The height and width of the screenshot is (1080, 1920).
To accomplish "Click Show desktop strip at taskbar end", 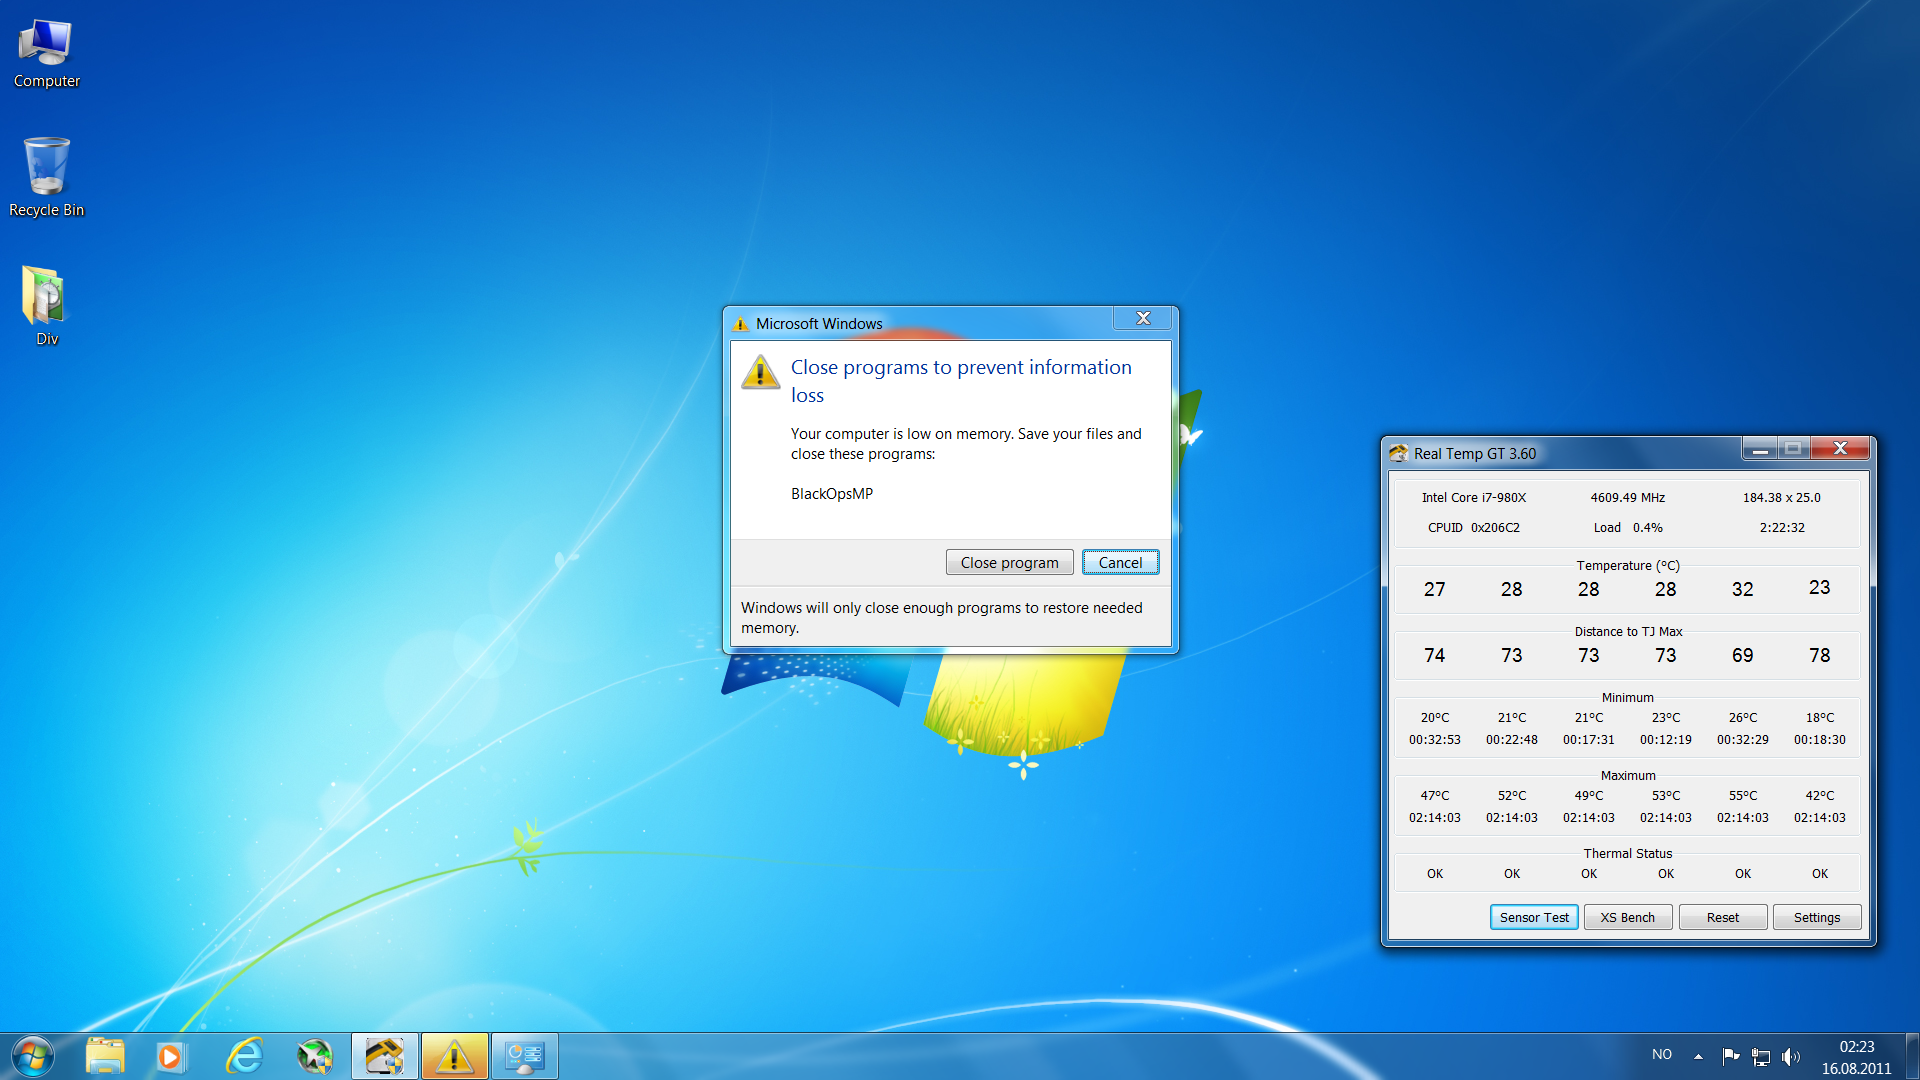I will [x=1912, y=1056].
